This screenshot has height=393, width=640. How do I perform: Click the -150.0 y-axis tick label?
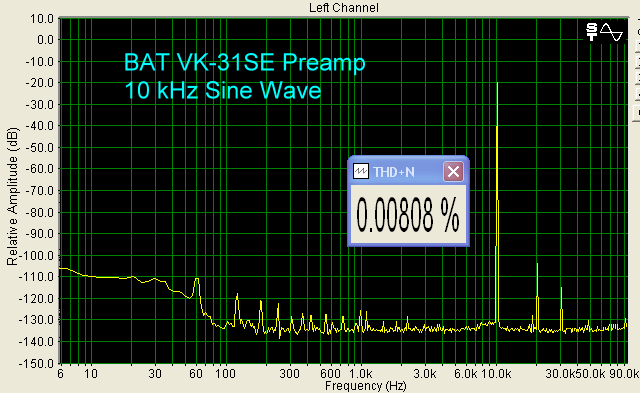(36, 363)
